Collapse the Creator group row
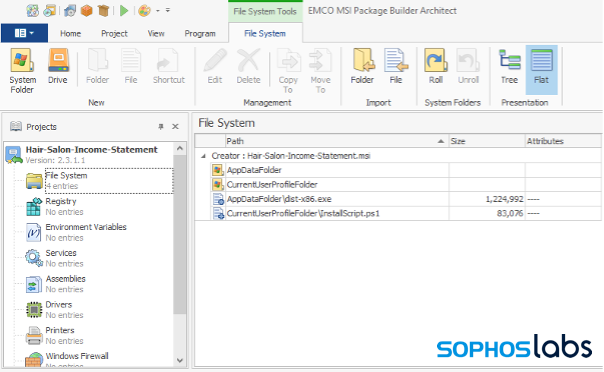 [x=203, y=156]
